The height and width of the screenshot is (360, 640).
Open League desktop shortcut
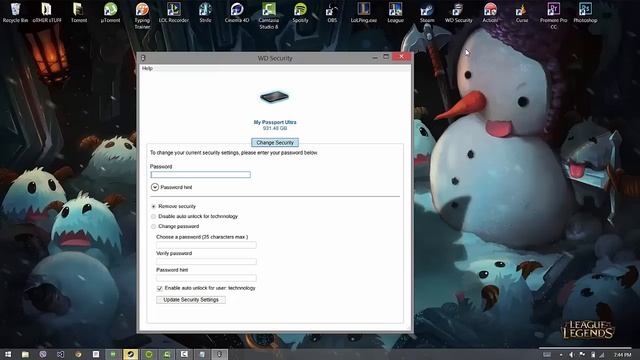395,12
